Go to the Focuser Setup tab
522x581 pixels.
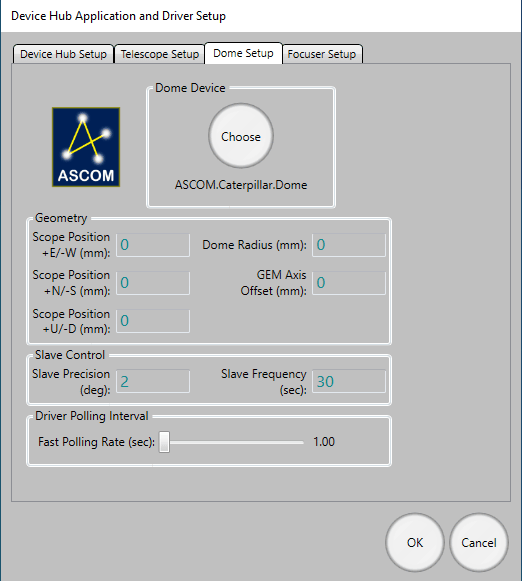[x=322, y=54]
